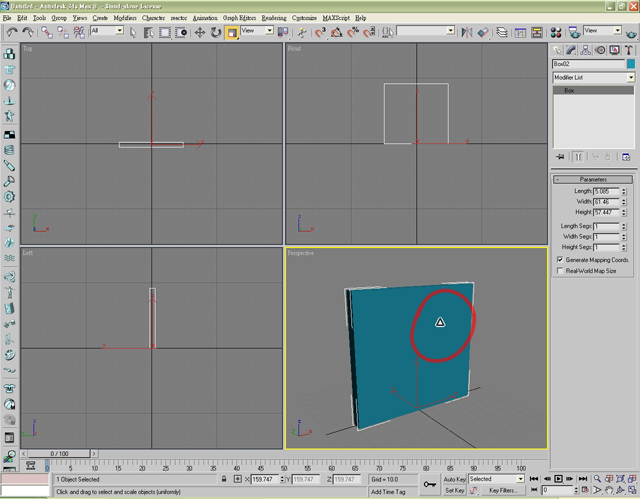Create a reactor Cloth Collection
Viewport: 640px width, 499px height.
[9, 69]
